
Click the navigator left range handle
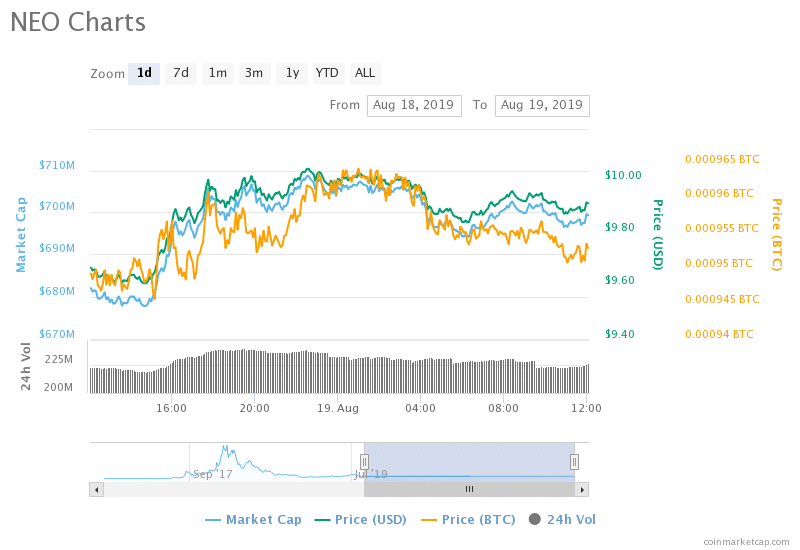click(364, 462)
